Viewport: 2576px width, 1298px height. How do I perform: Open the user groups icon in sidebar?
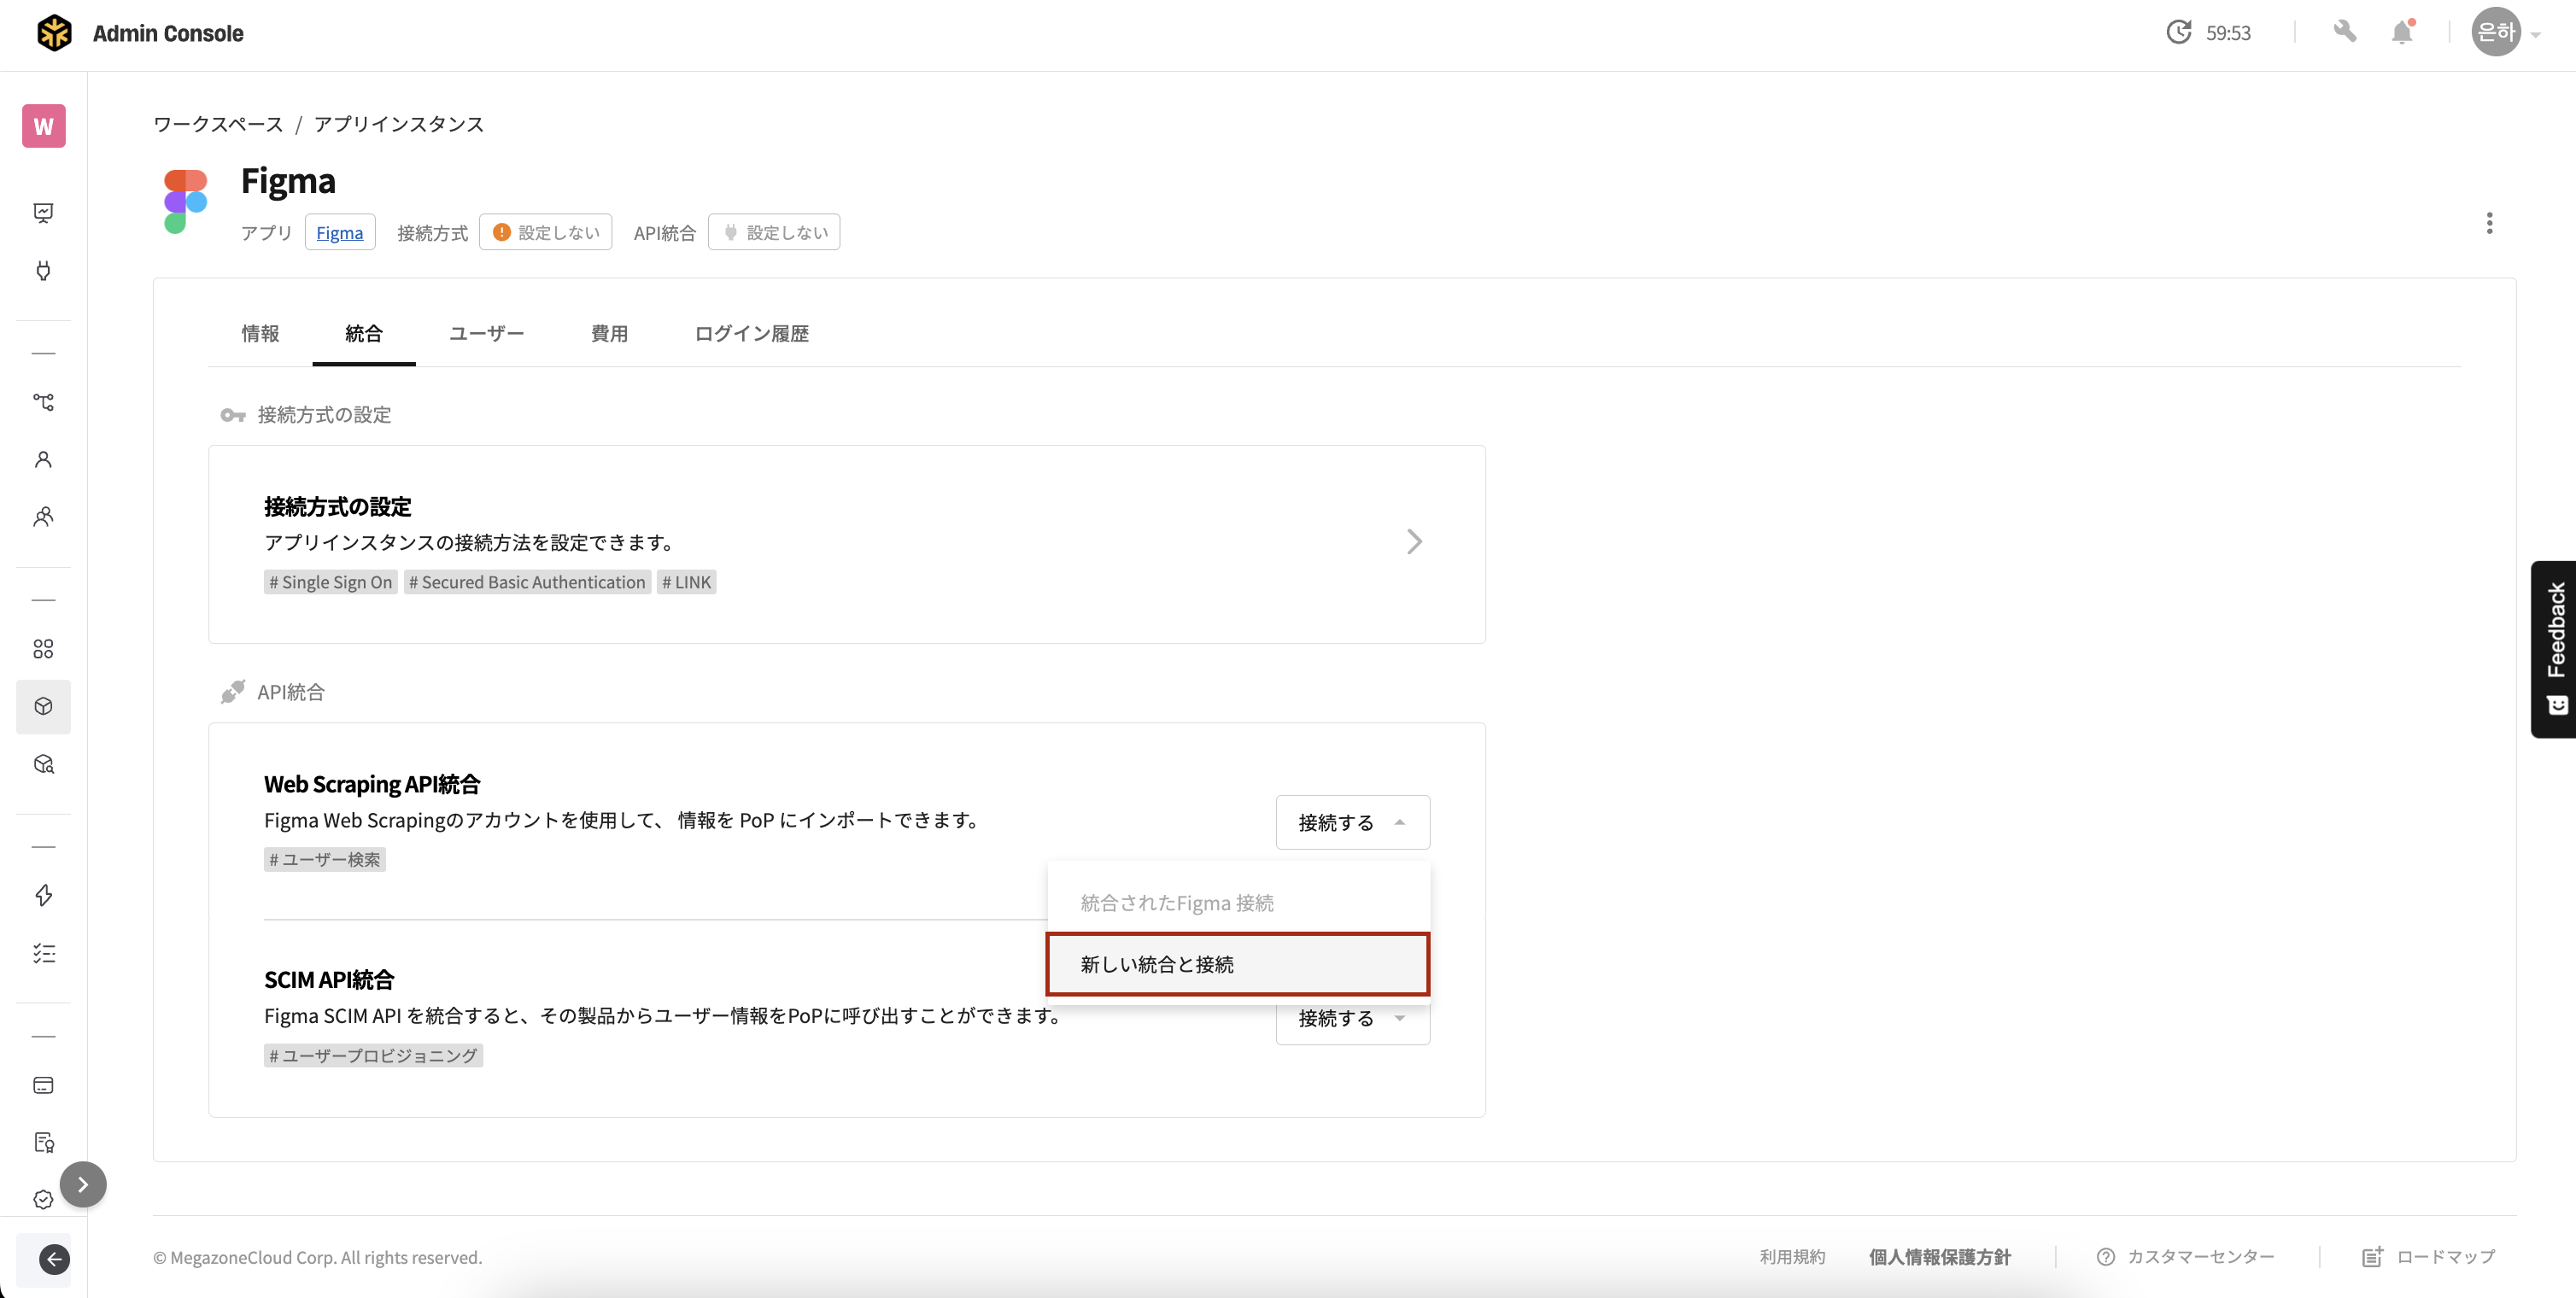43,516
